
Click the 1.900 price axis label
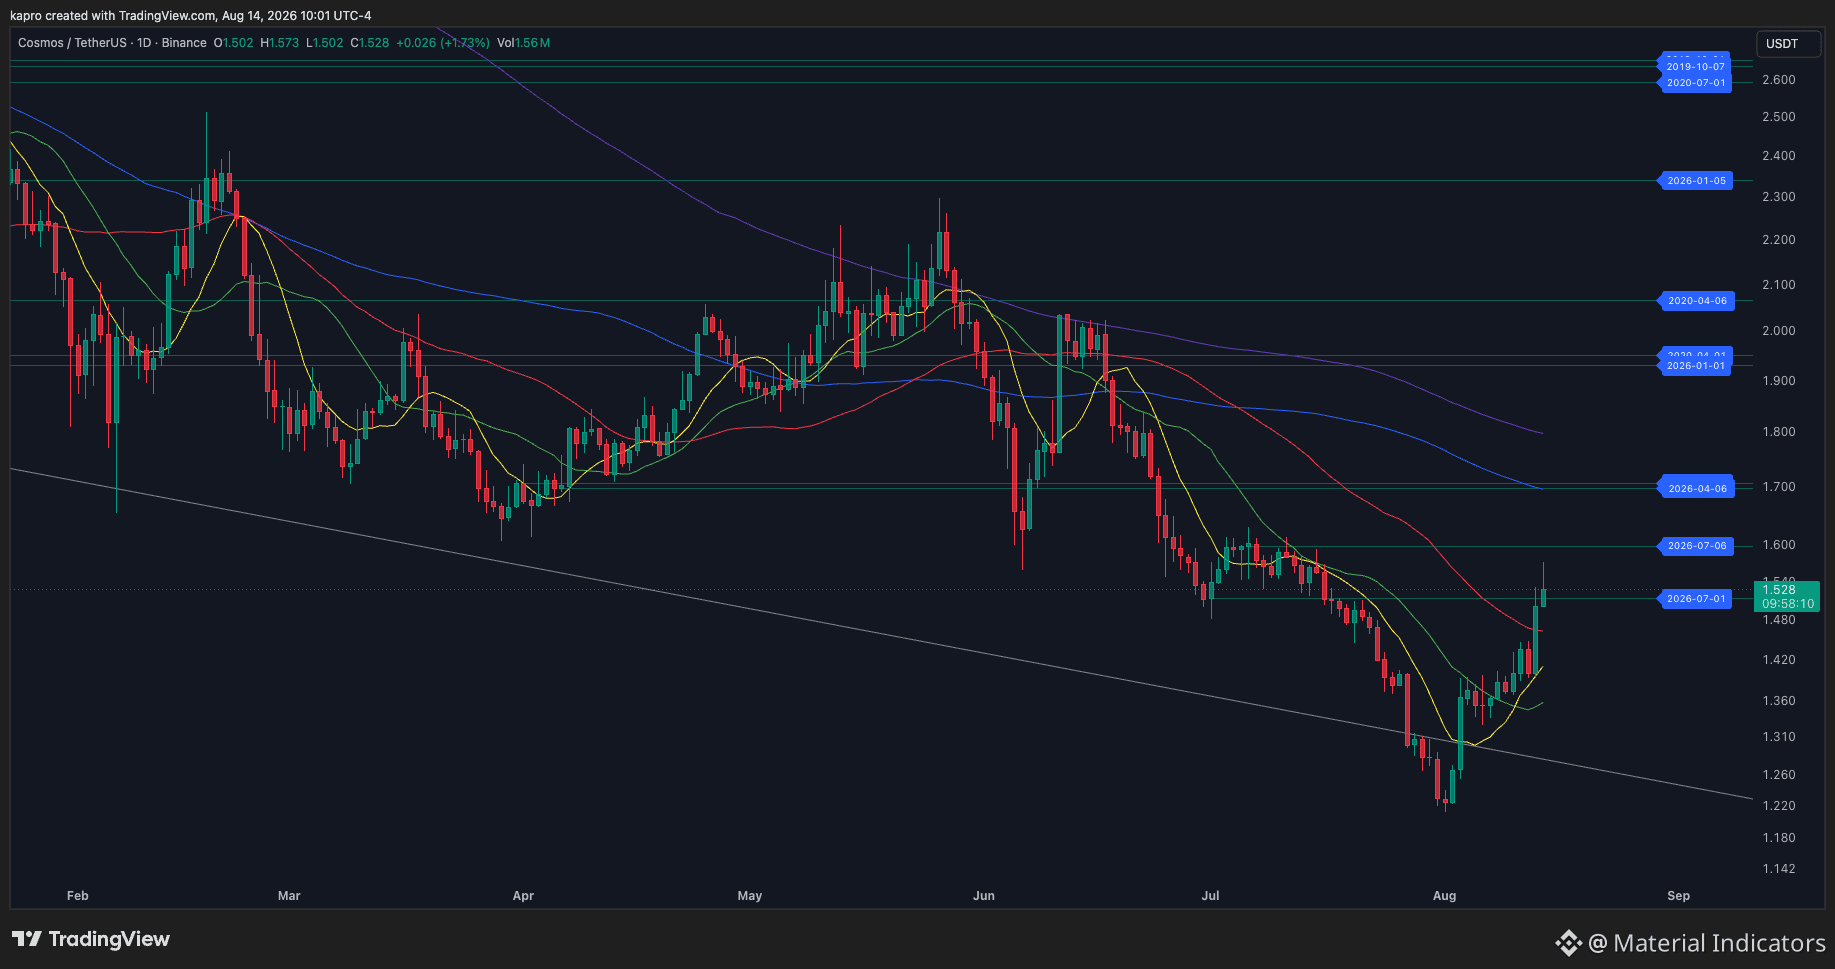coord(1778,381)
